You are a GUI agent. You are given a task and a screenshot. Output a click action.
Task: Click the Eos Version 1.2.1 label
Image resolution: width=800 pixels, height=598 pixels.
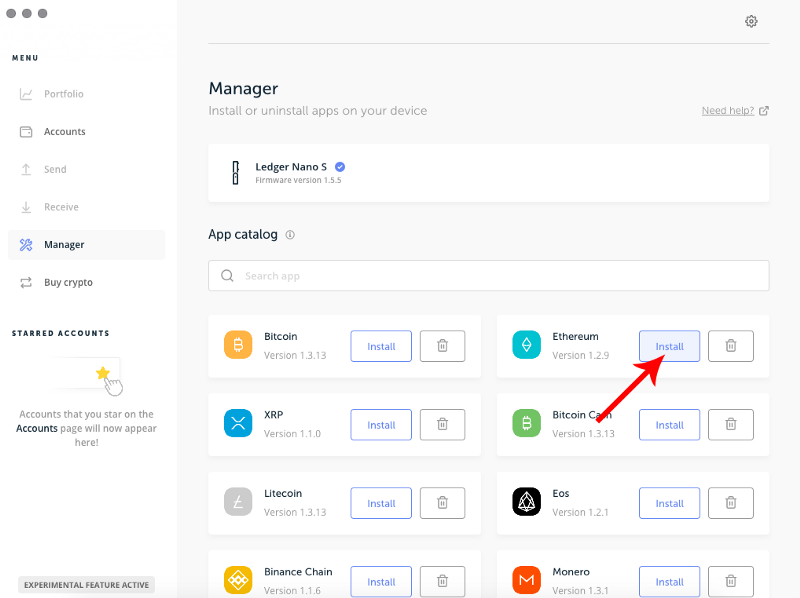click(x=580, y=512)
